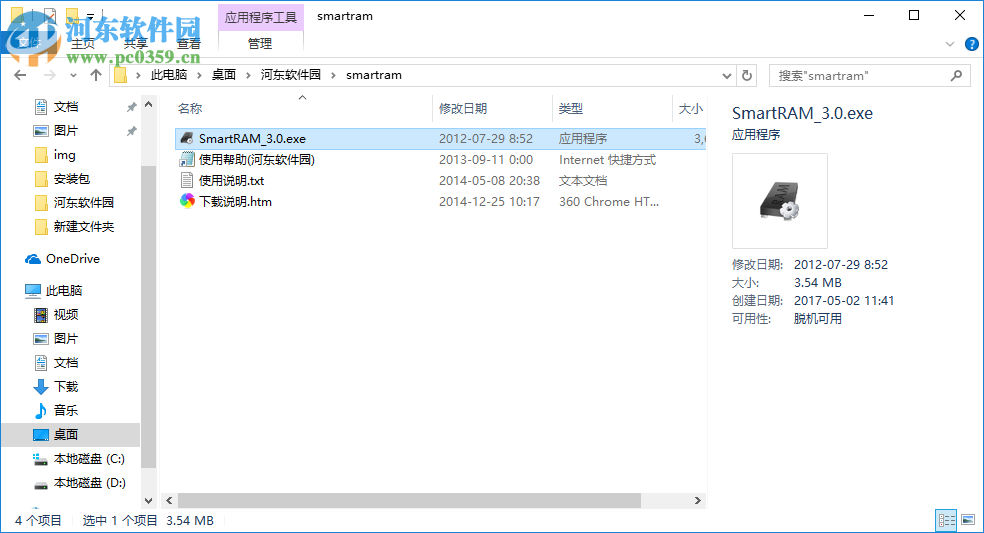Expand chevron after 桌面 in breadcrumb

point(248,75)
